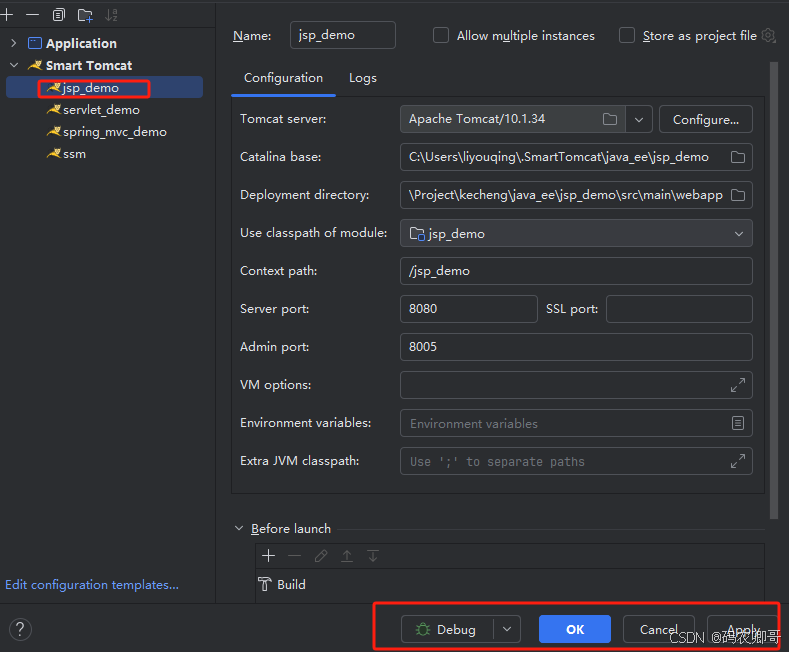Image resolution: width=789 pixels, height=652 pixels.
Task: Collapse the Before launch section
Action: click(239, 528)
